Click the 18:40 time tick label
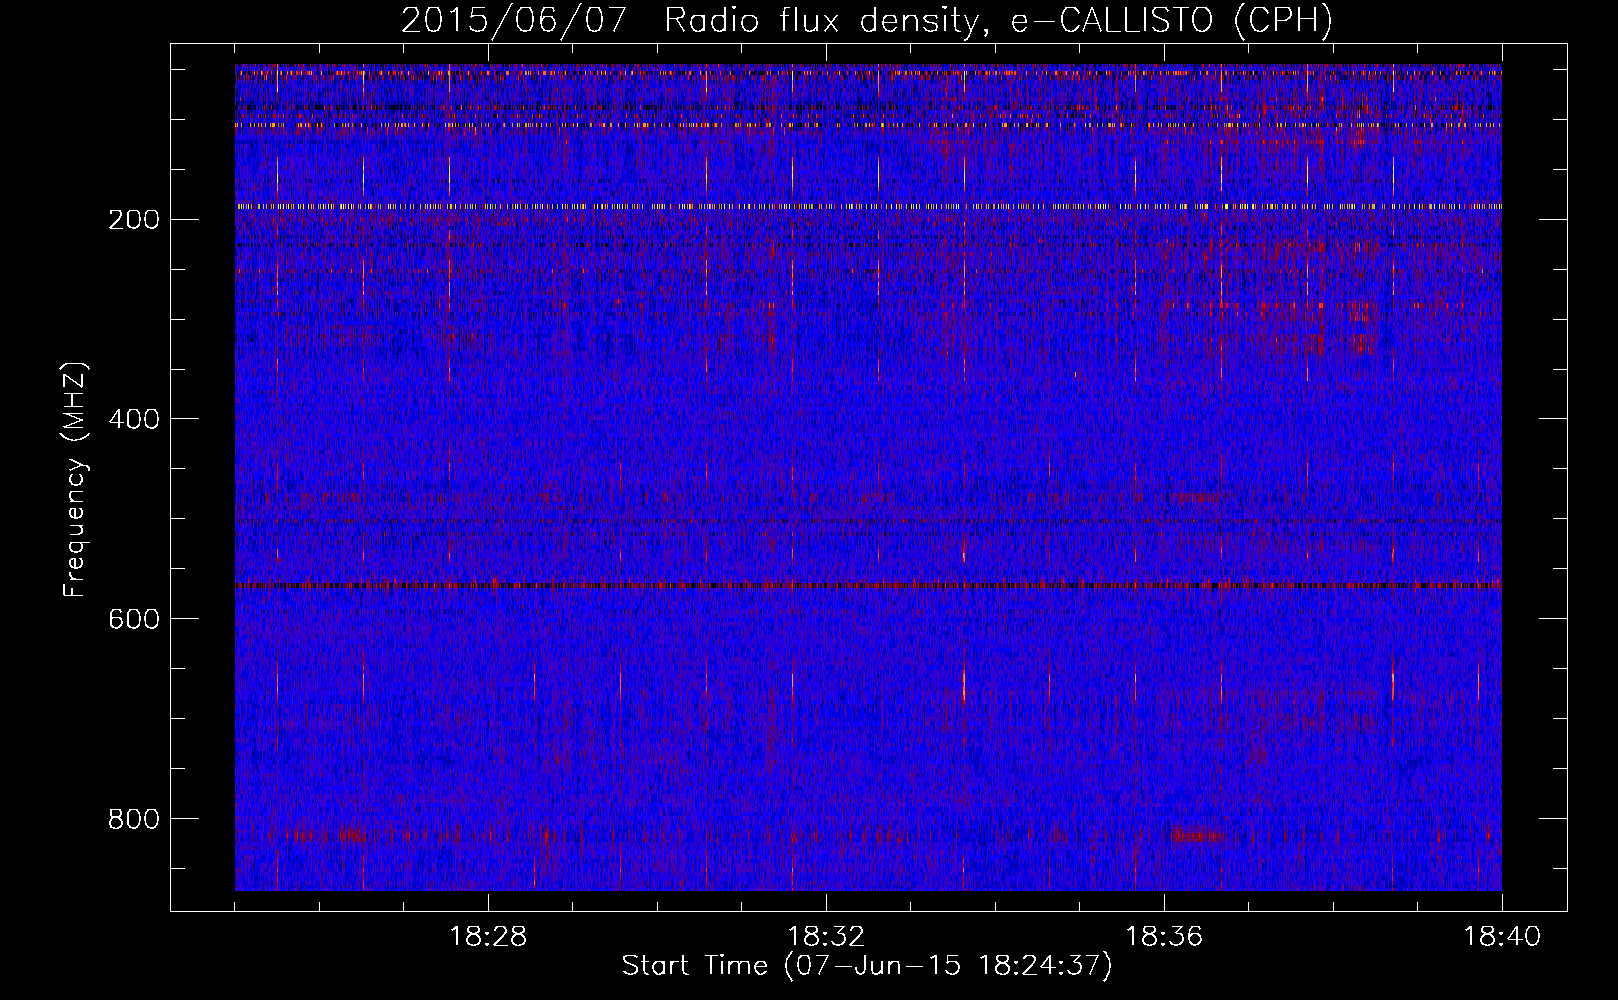The height and width of the screenshot is (1000, 1618). [x=1502, y=937]
